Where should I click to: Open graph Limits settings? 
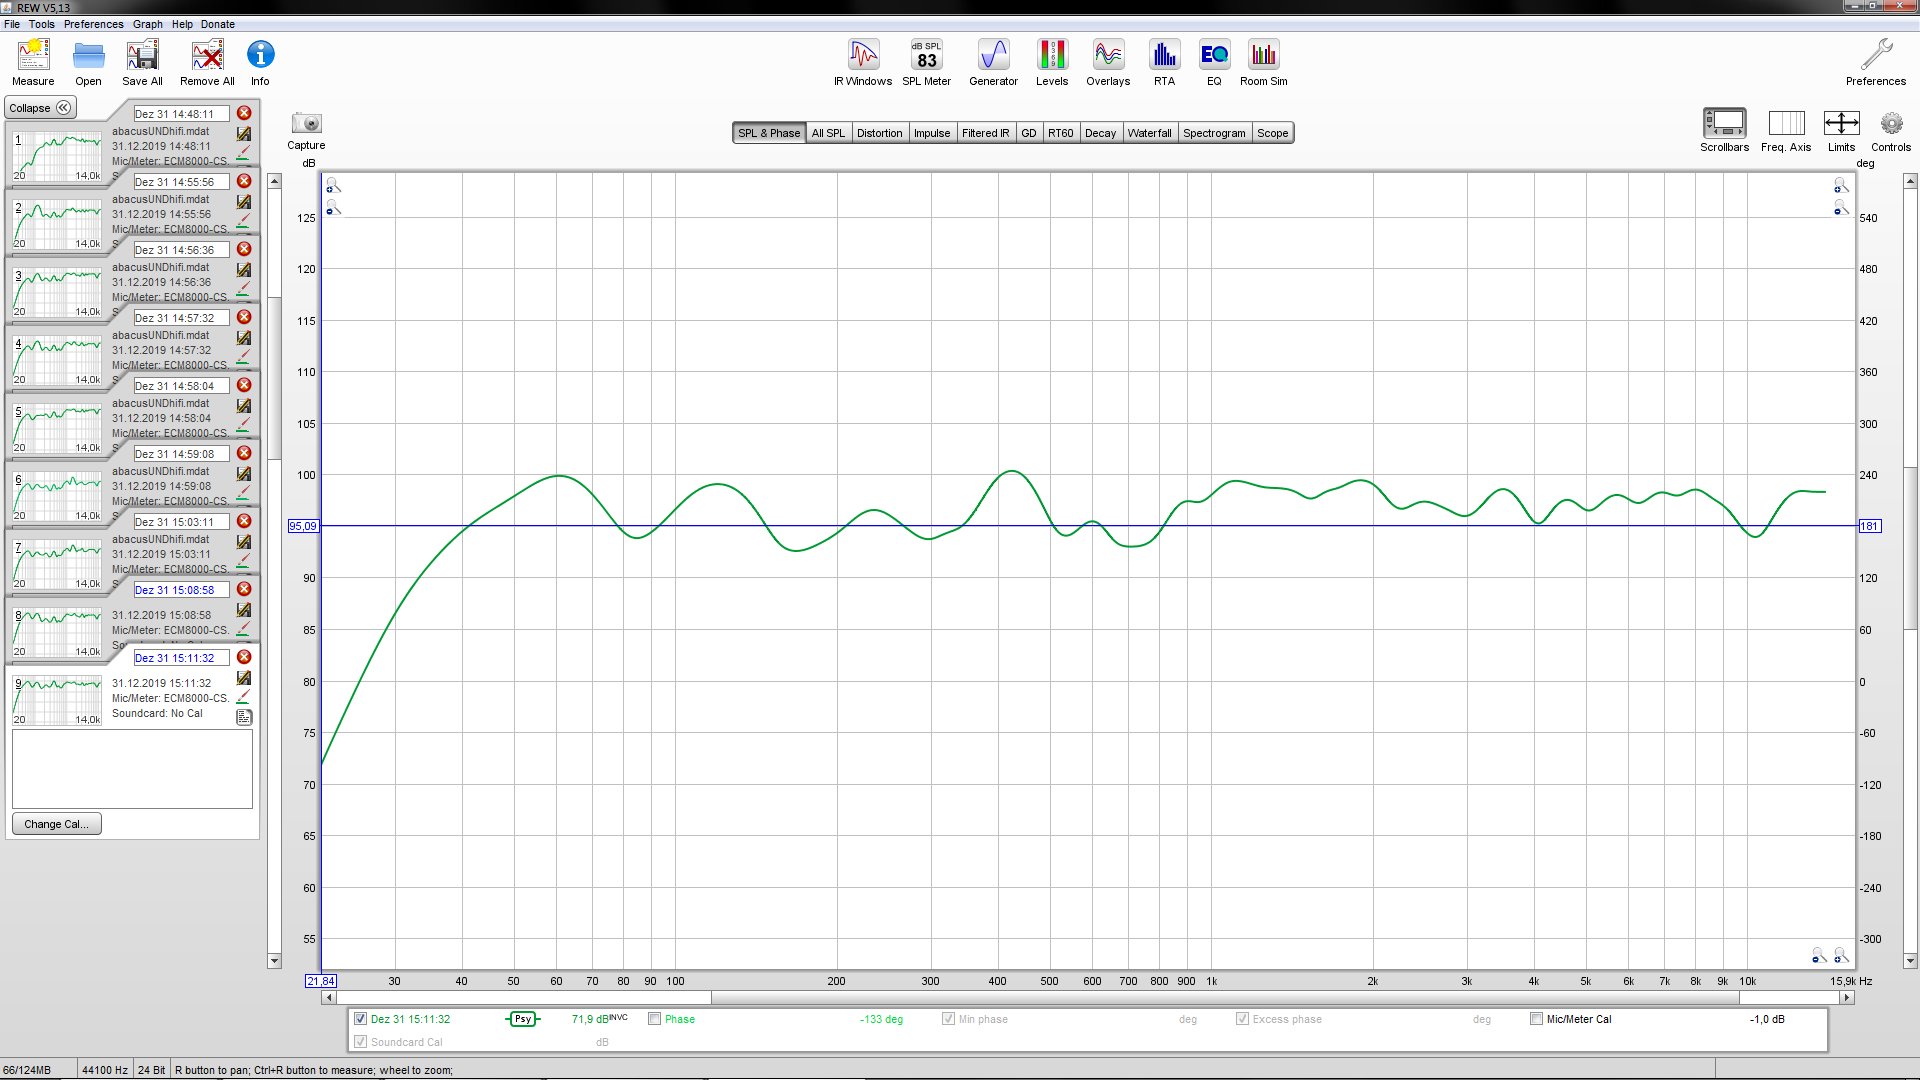(1841, 124)
